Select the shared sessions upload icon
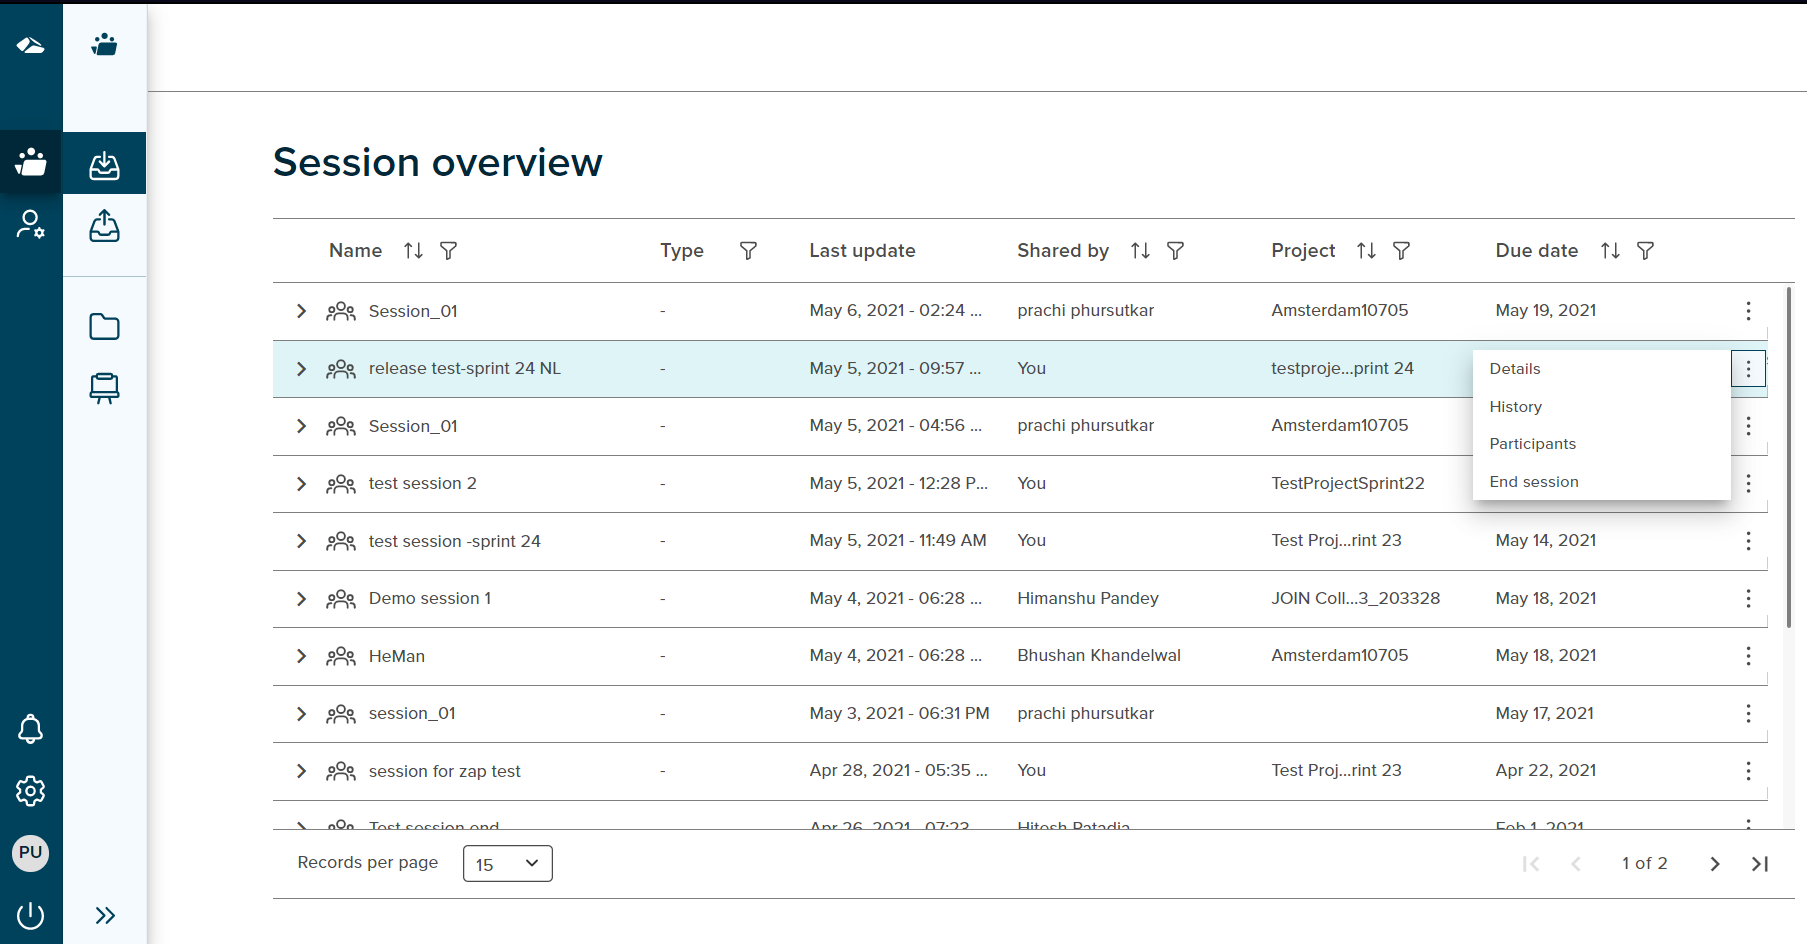 coord(104,226)
